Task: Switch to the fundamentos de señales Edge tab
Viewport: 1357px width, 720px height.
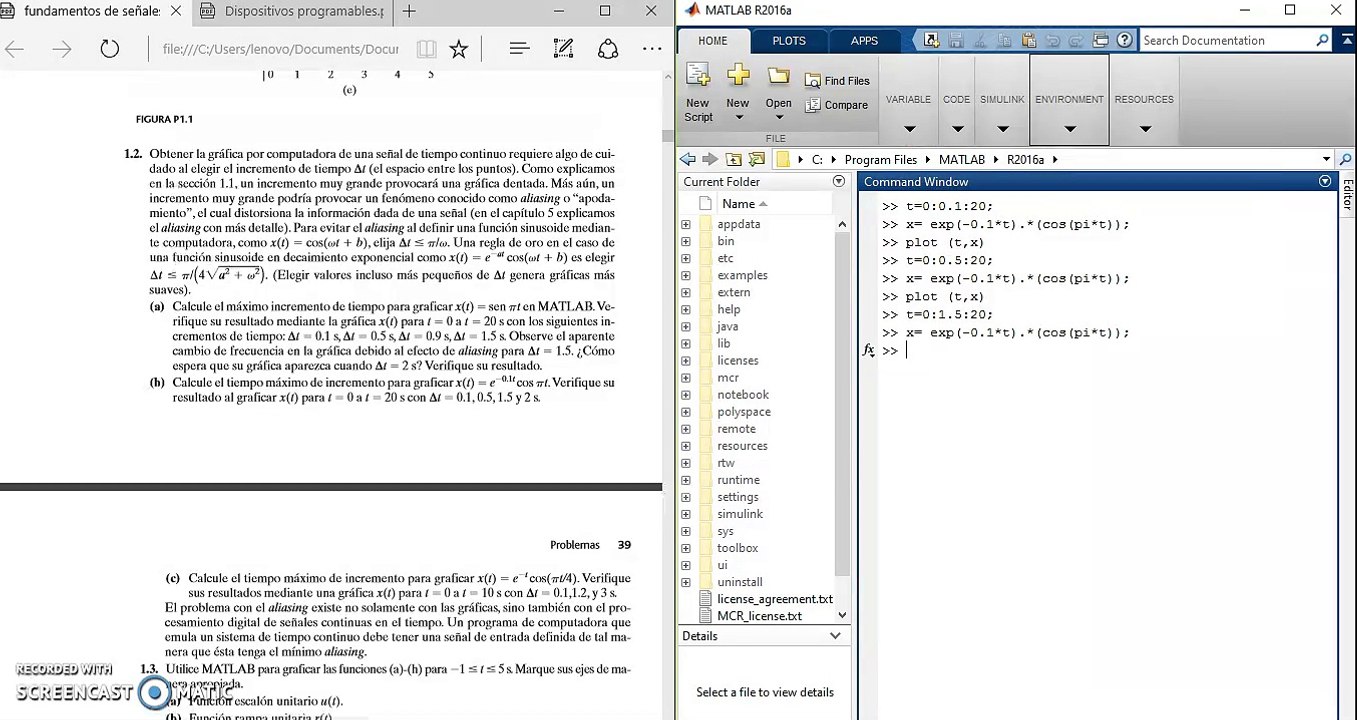Action: point(91,12)
